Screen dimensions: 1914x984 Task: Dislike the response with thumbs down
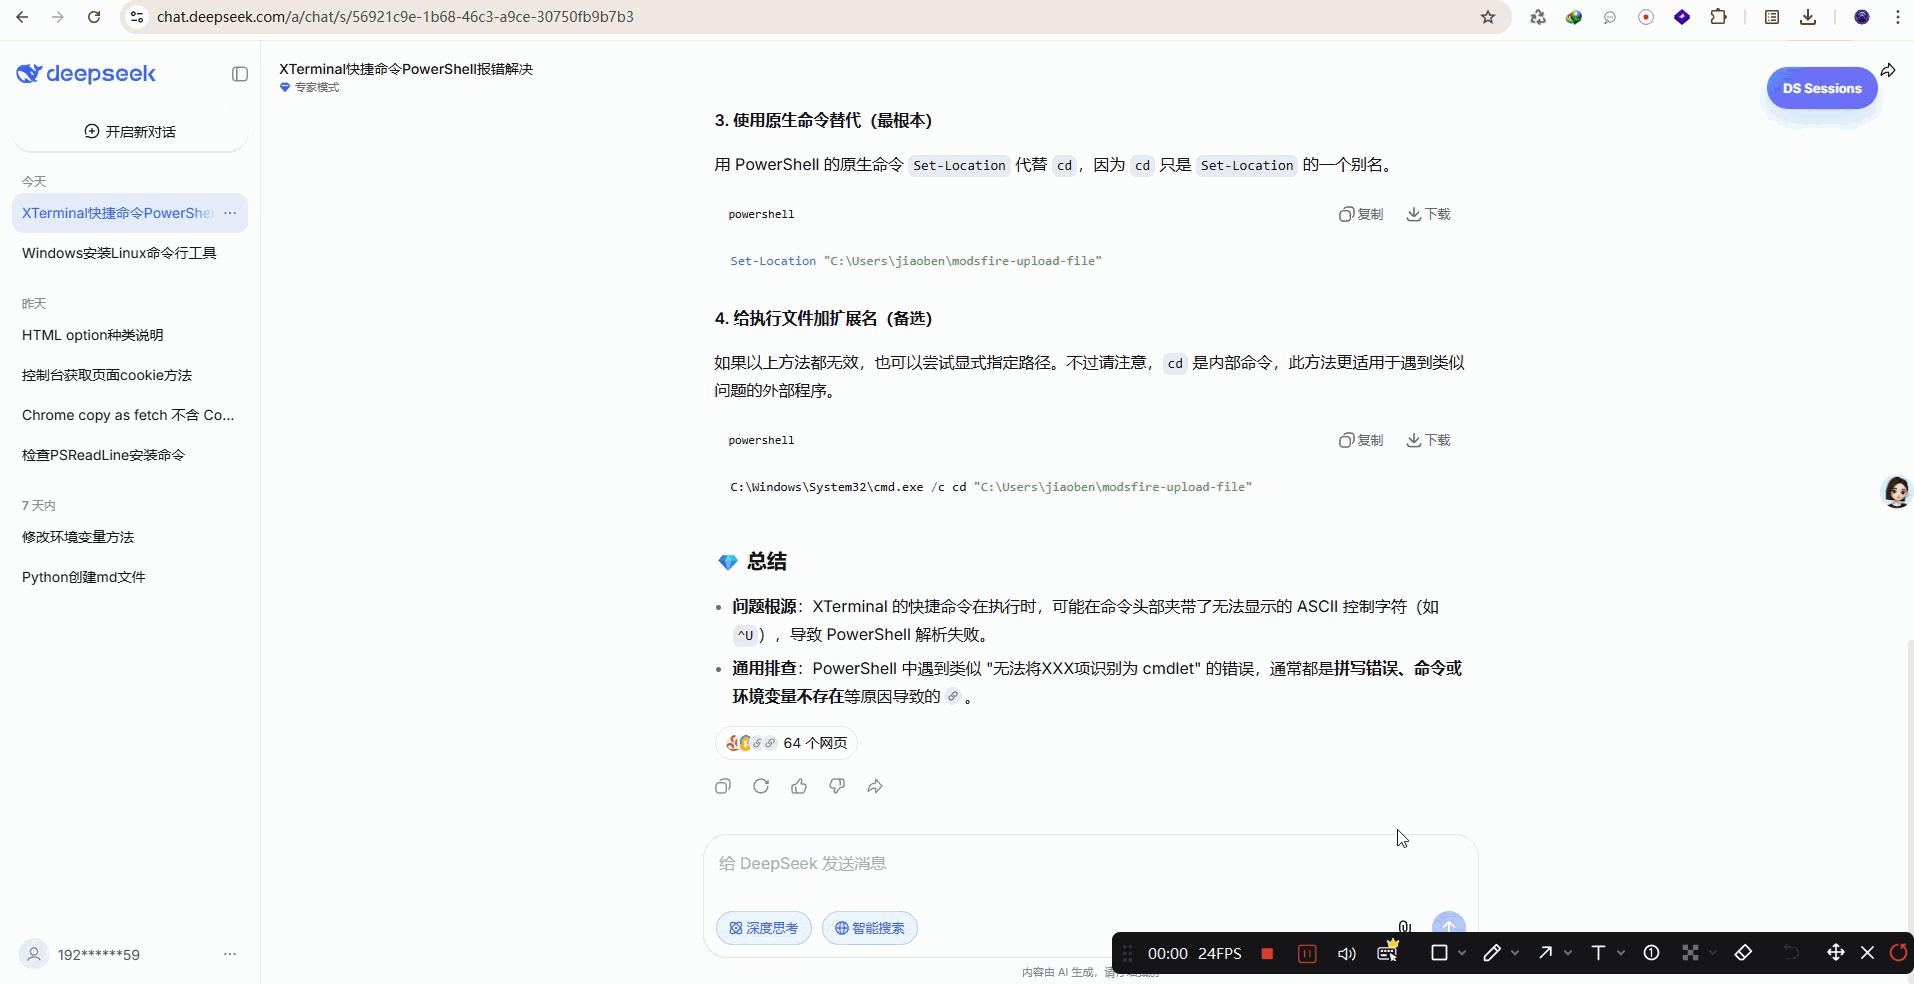click(837, 786)
